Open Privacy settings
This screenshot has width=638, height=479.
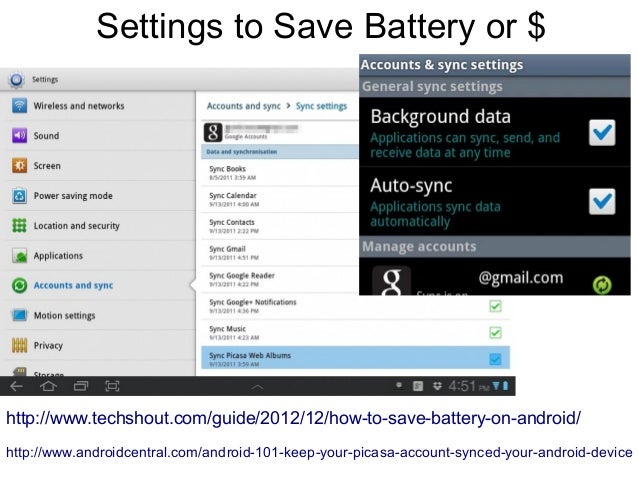(100, 346)
